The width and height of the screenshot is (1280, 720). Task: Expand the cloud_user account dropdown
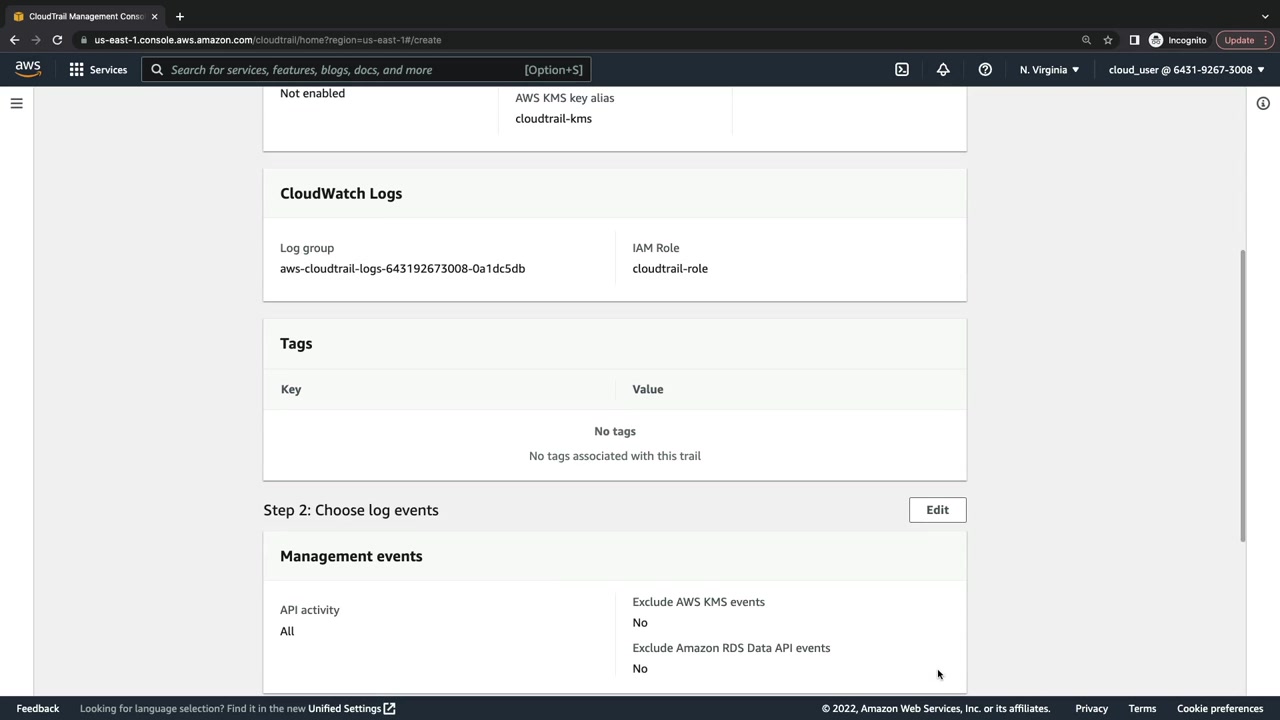(x=1186, y=70)
